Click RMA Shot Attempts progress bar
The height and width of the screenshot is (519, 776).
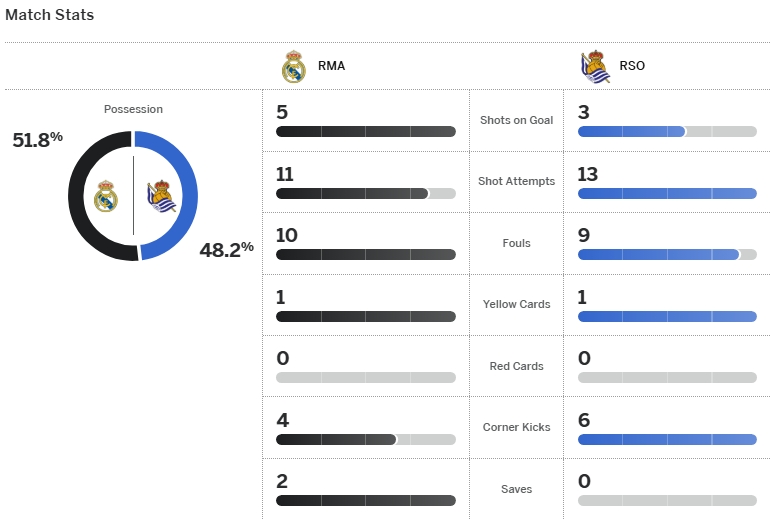click(365, 194)
